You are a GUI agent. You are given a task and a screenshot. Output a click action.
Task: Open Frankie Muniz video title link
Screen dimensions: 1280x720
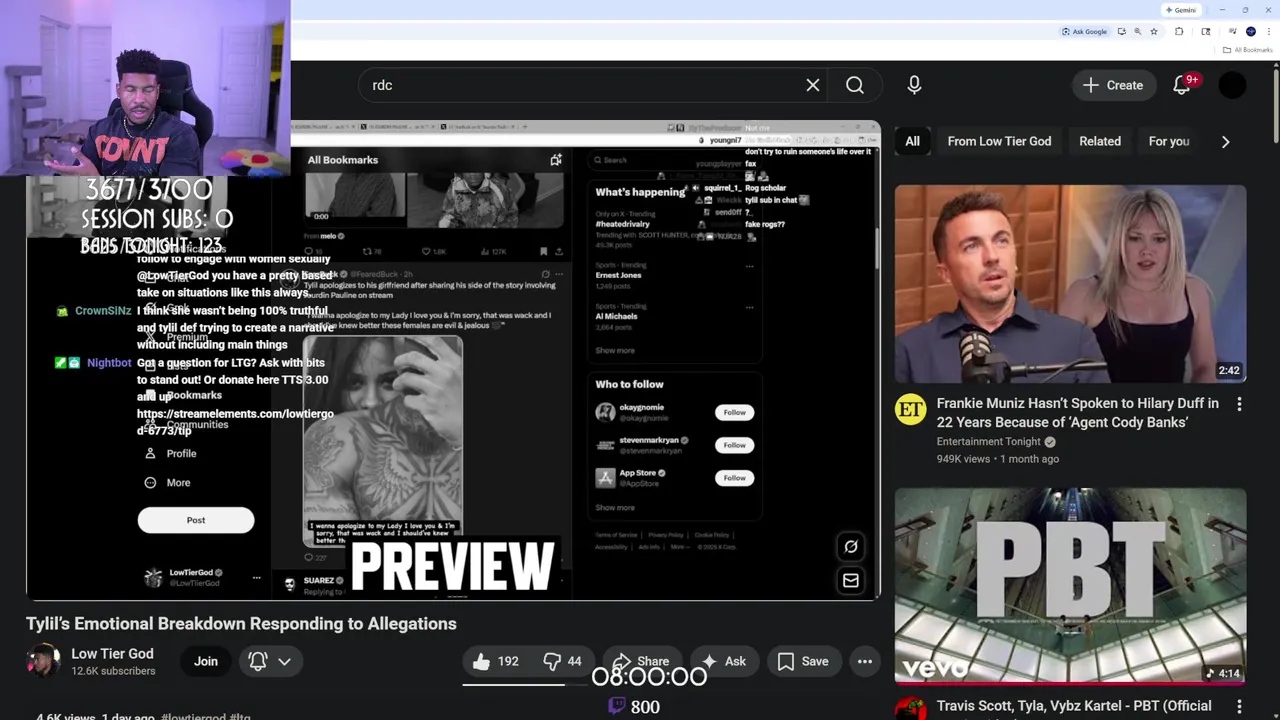click(1078, 413)
